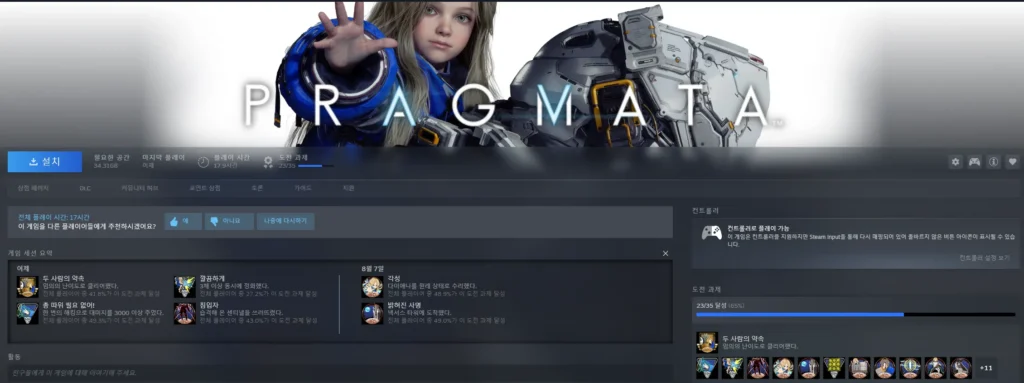Open the 컨트롤러 설정 보기 link
This screenshot has width=1024, height=383.
[x=984, y=258]
